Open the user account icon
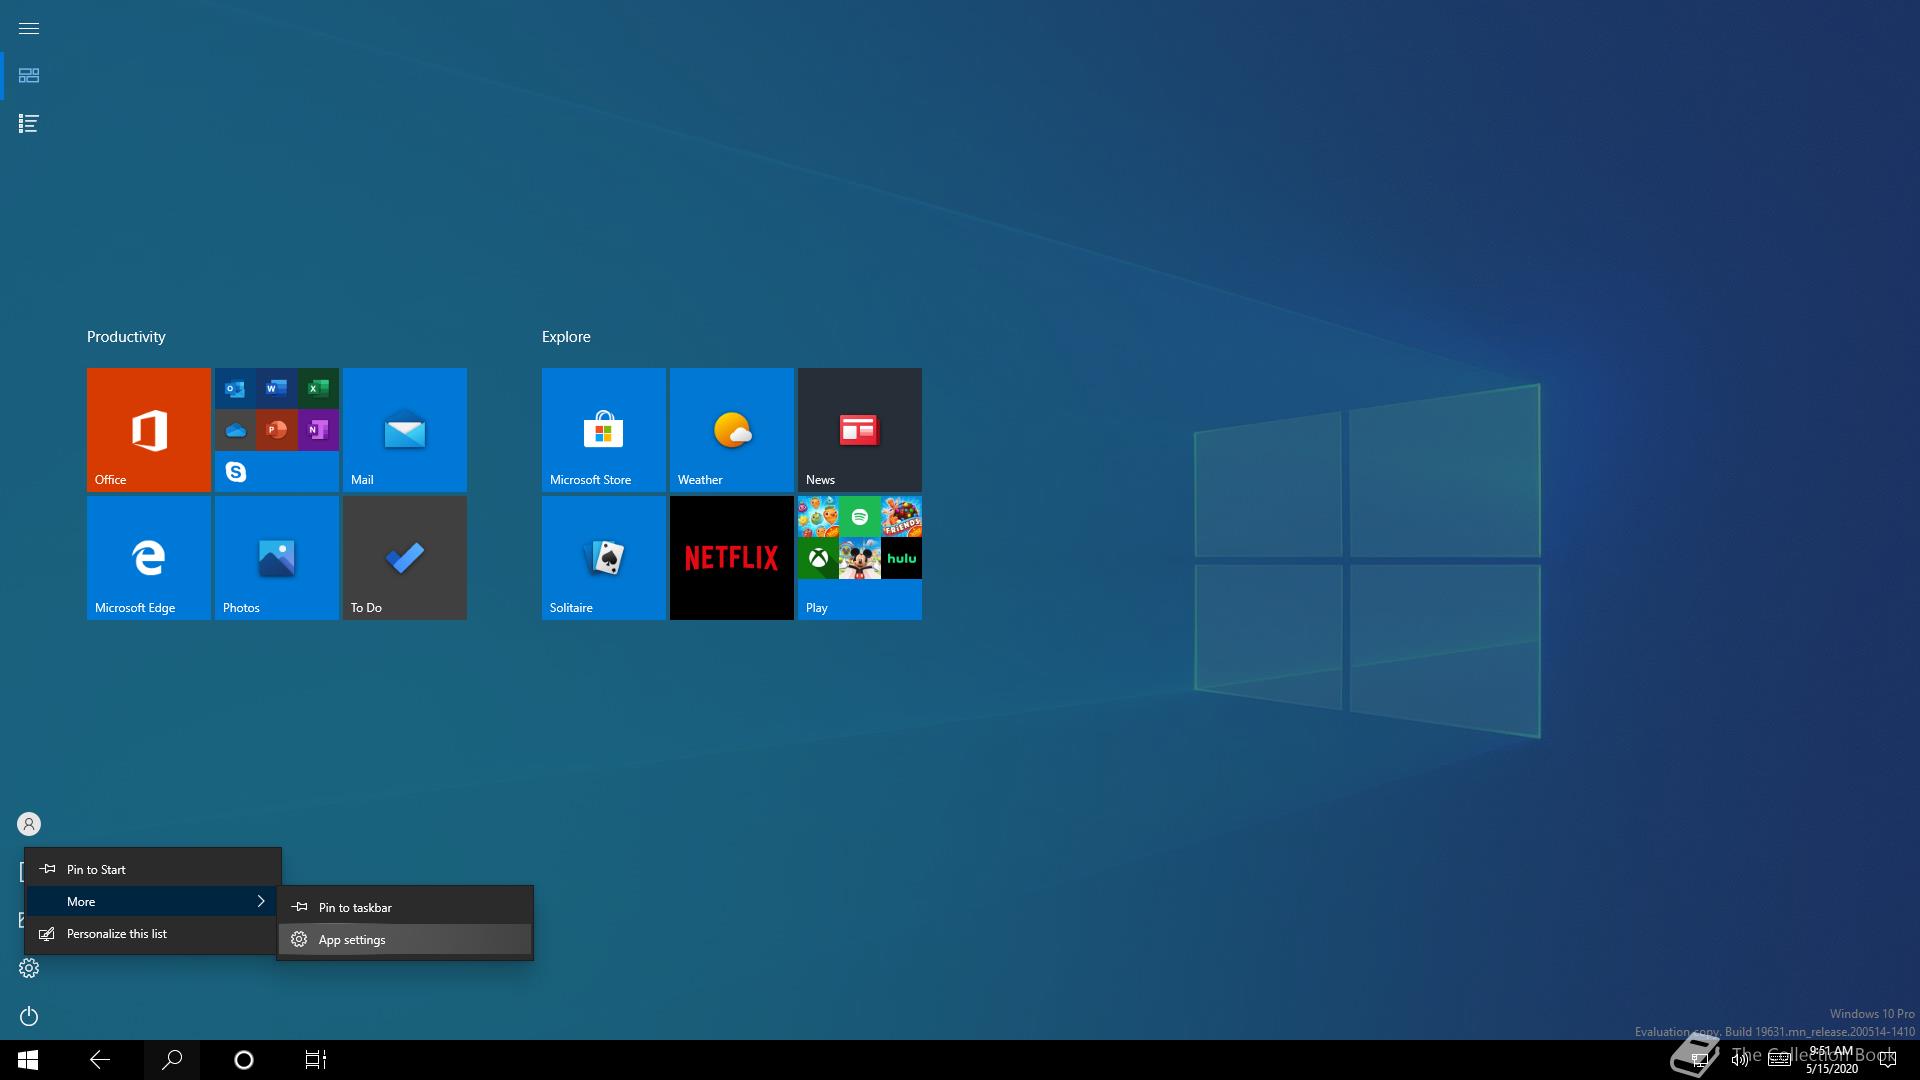The height and width of the screenshot is (1080, 1920). pos(29,824)
